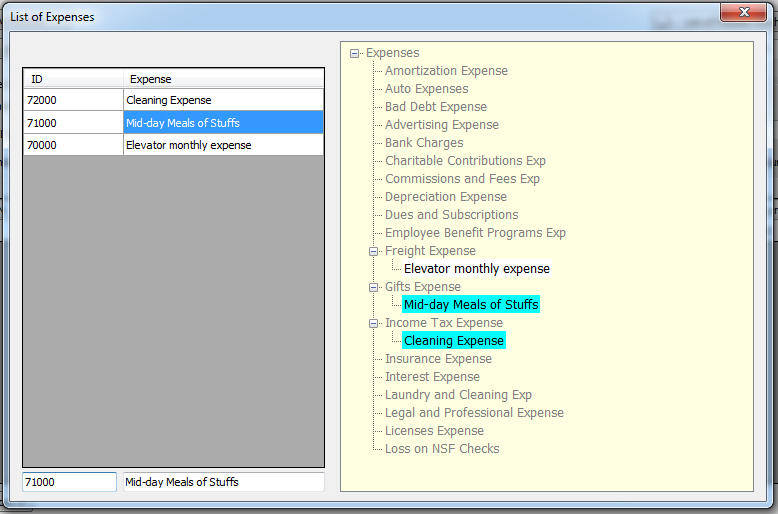Click the Expense column header
778x514 pixels.
pyautogui.click(x=223, y=79)
